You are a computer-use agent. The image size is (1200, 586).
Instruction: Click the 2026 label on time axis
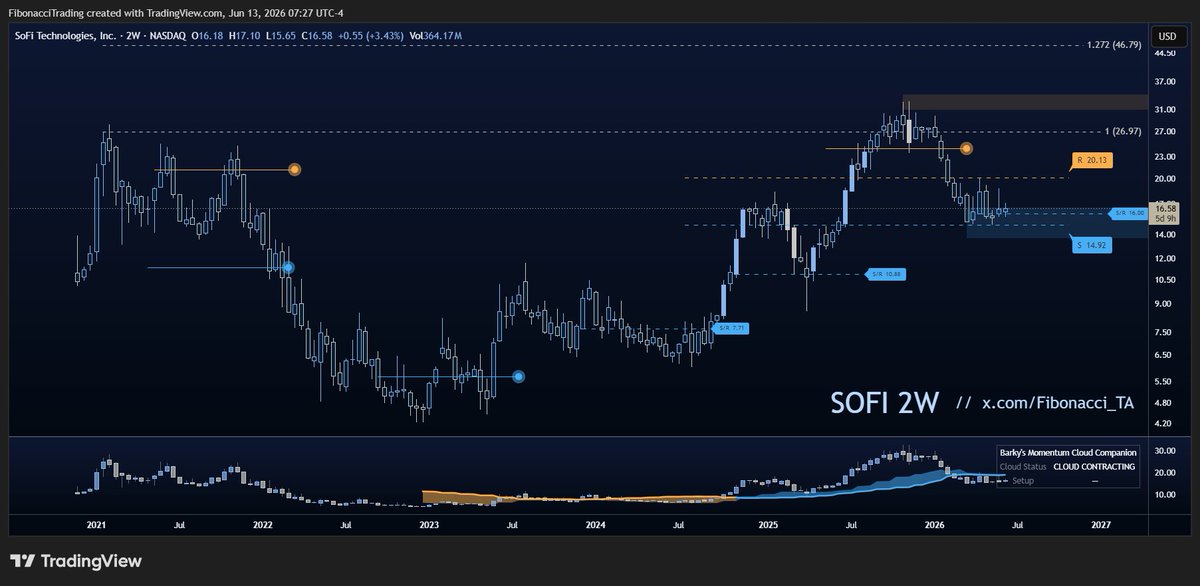click(935, 524)
